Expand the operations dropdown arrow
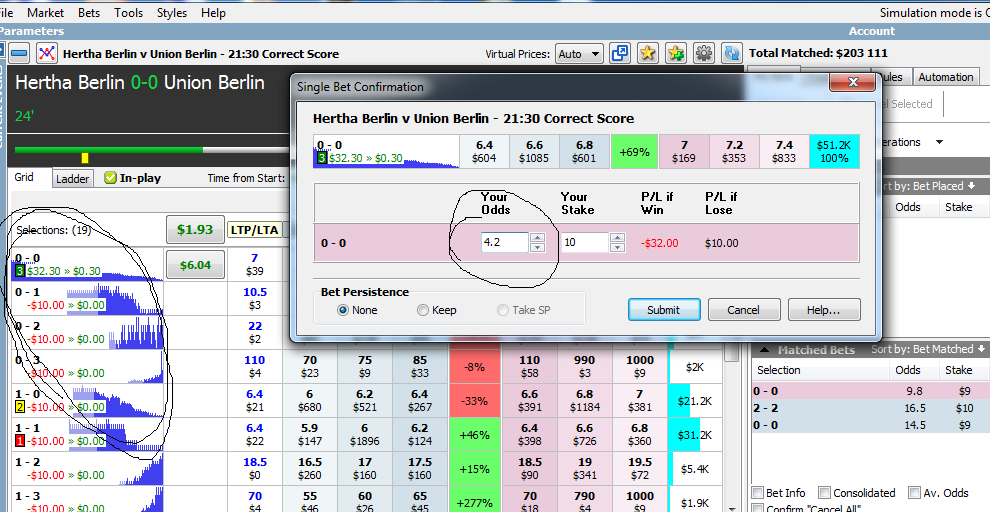This screenshot has width=990, height=512. click(x=939, y=142)
